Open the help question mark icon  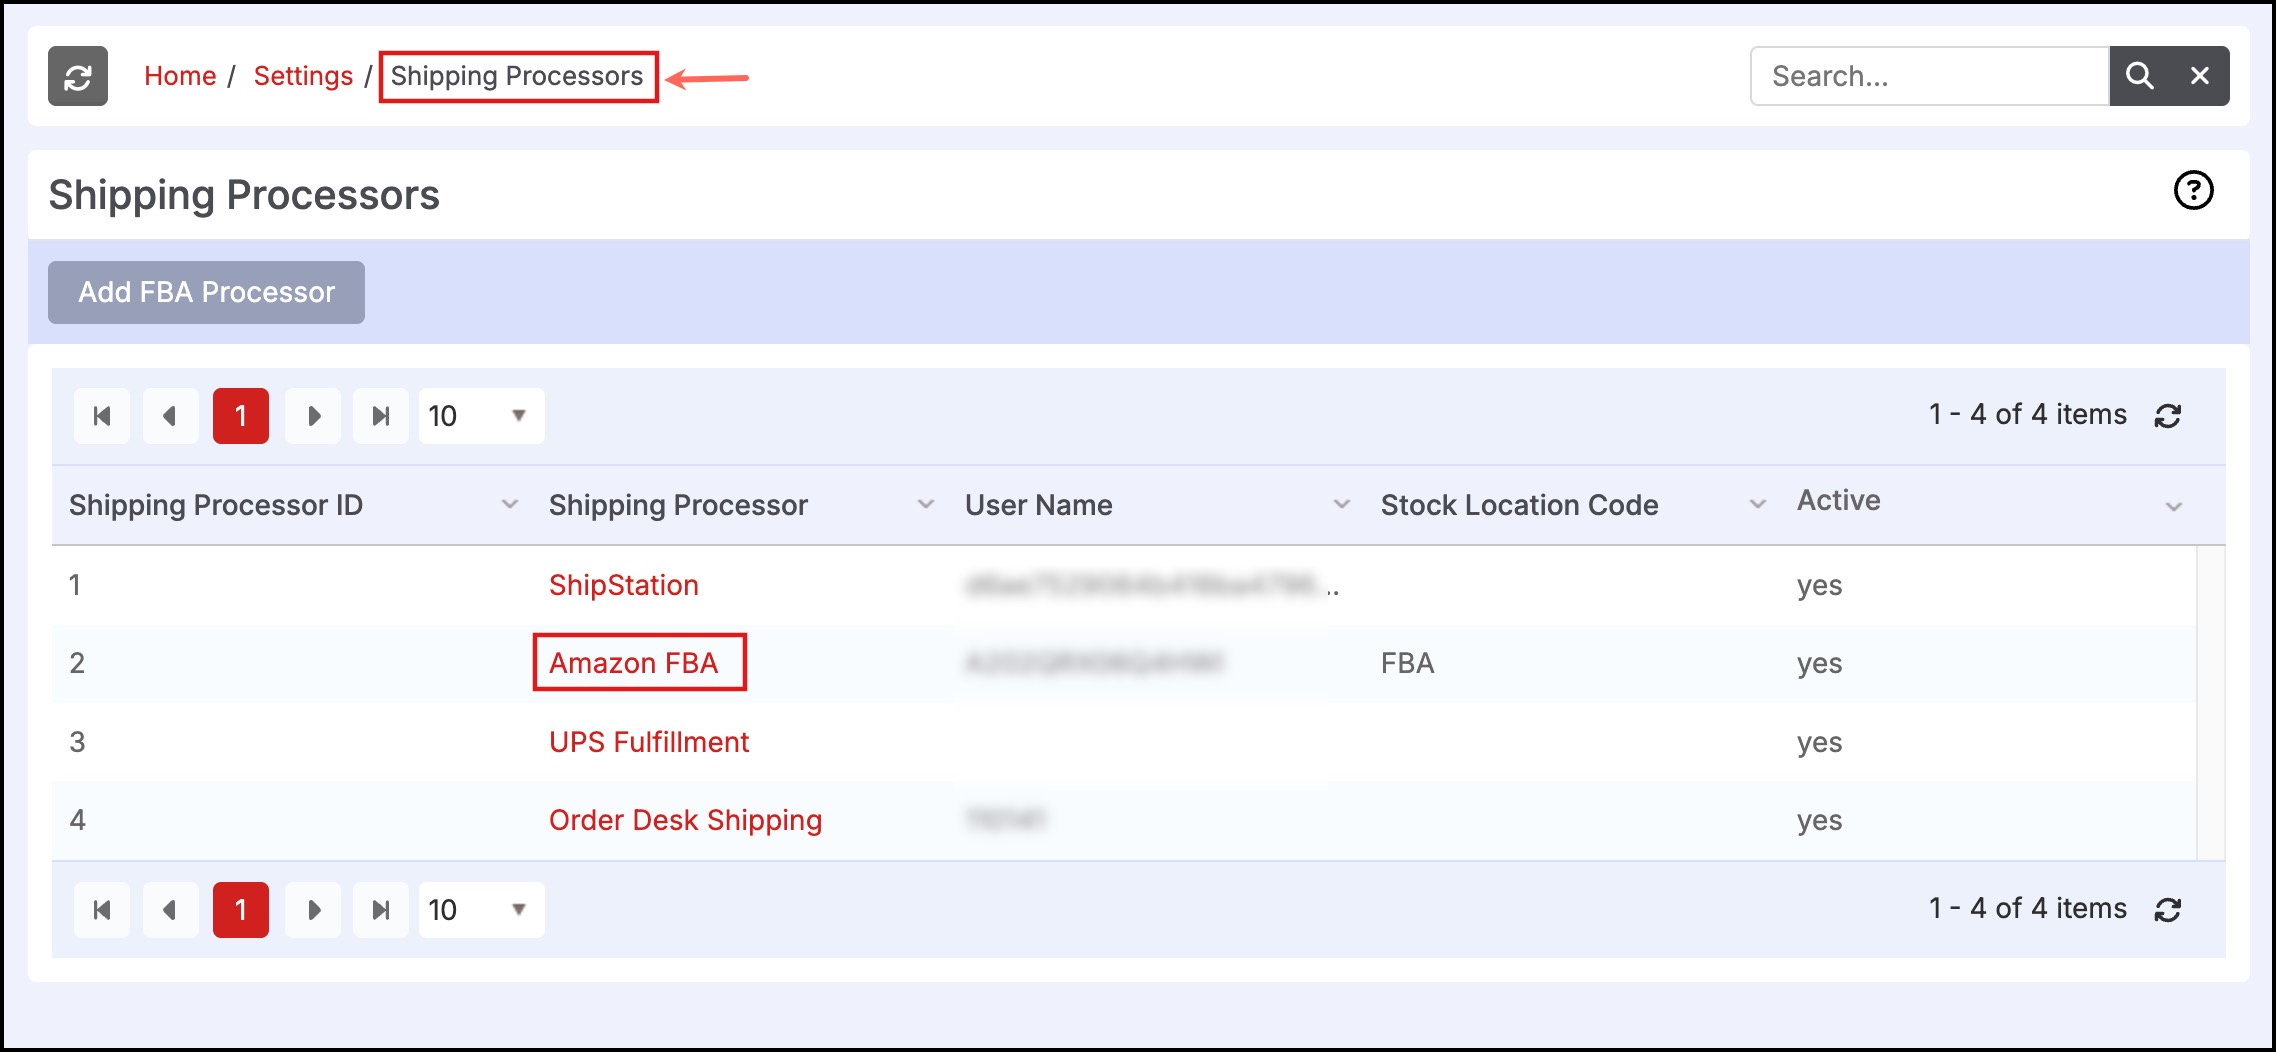[x=2194, y=190]
